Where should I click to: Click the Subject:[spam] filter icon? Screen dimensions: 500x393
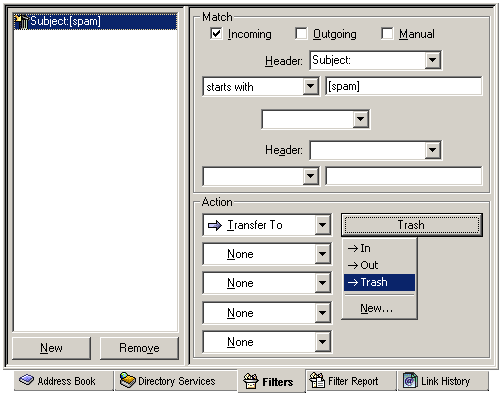coord(22,22)
